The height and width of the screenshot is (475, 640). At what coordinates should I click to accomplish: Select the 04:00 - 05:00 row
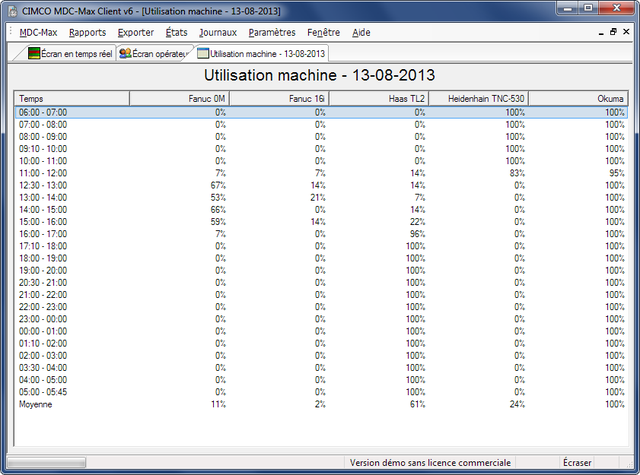tap(321, 380)
